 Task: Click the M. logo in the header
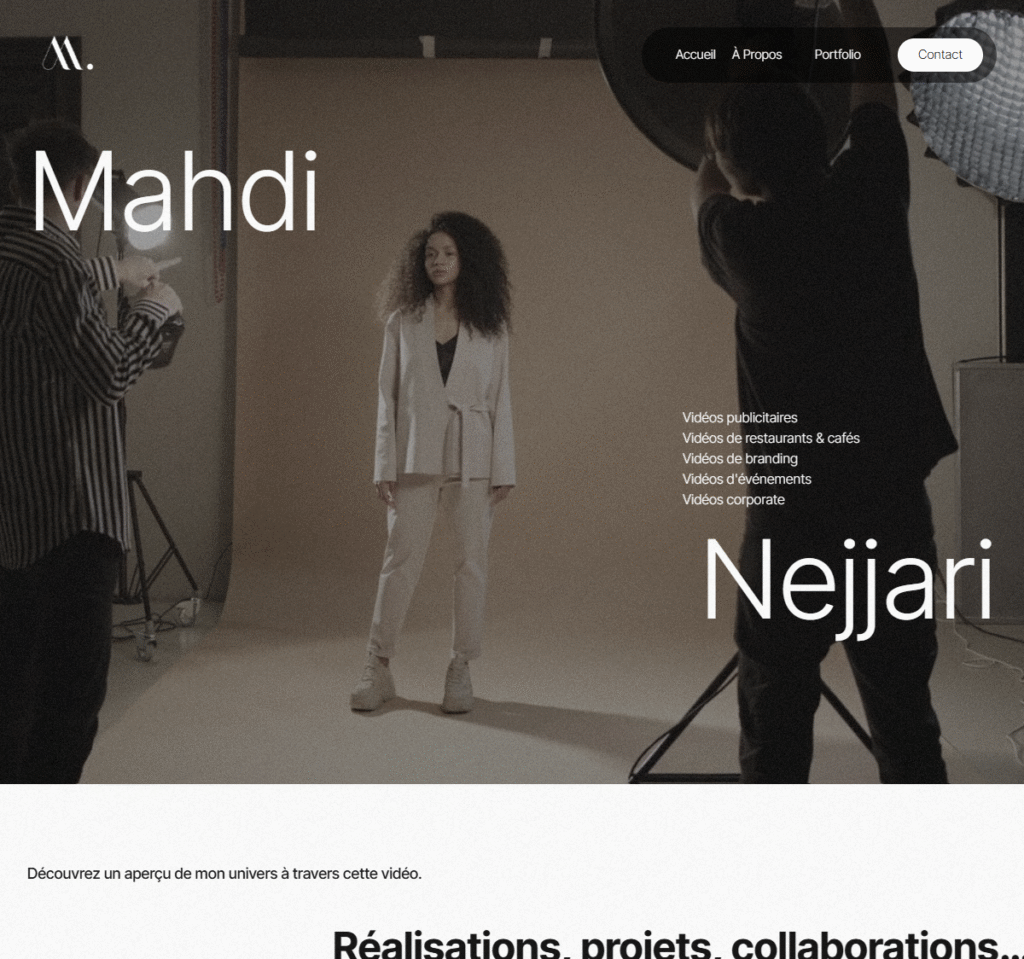68,54
